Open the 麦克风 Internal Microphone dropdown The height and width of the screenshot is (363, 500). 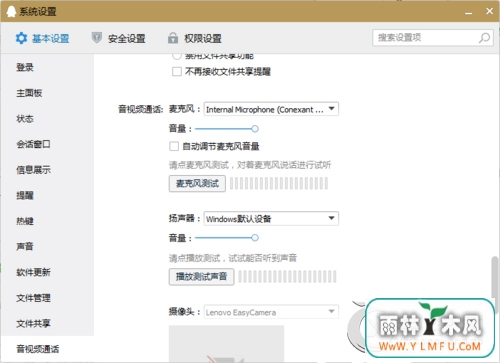[x=271, y=109]
